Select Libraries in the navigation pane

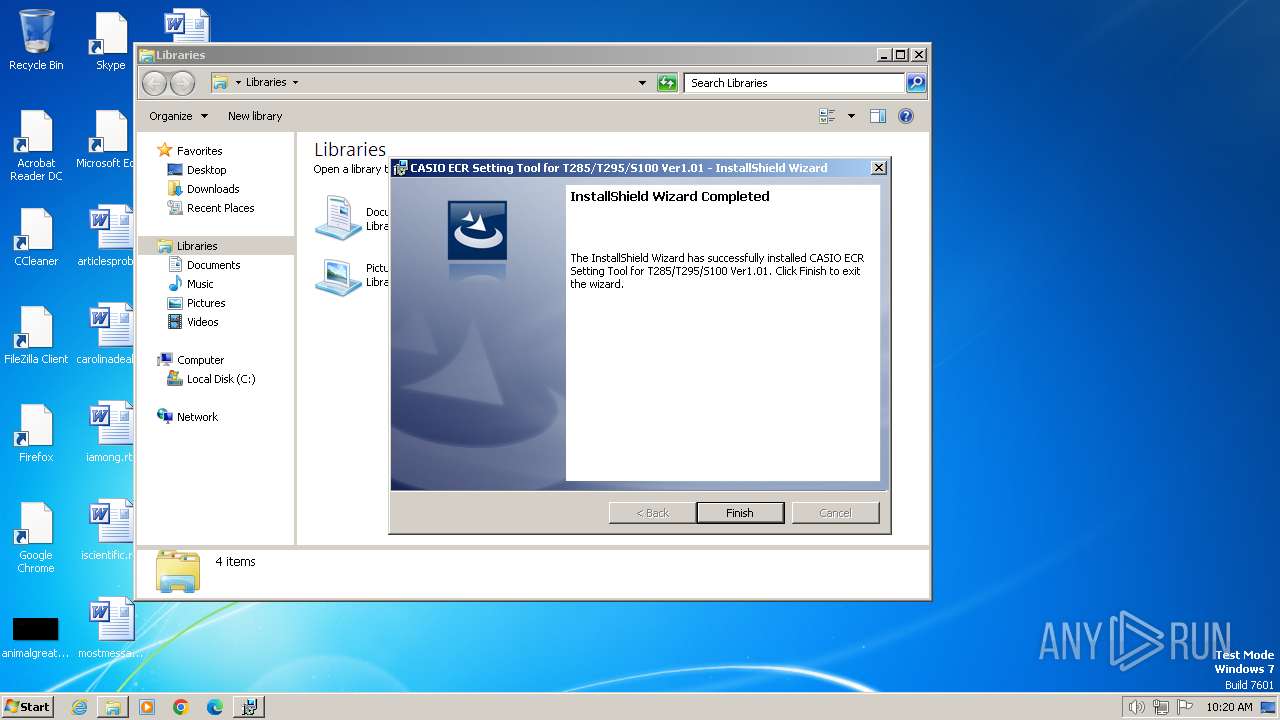point(197,246)
